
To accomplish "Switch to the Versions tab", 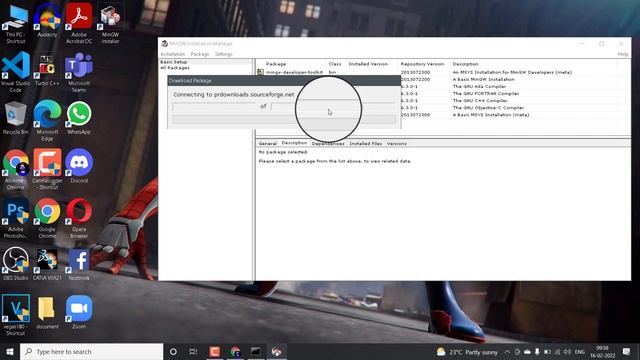I will 397,143.
